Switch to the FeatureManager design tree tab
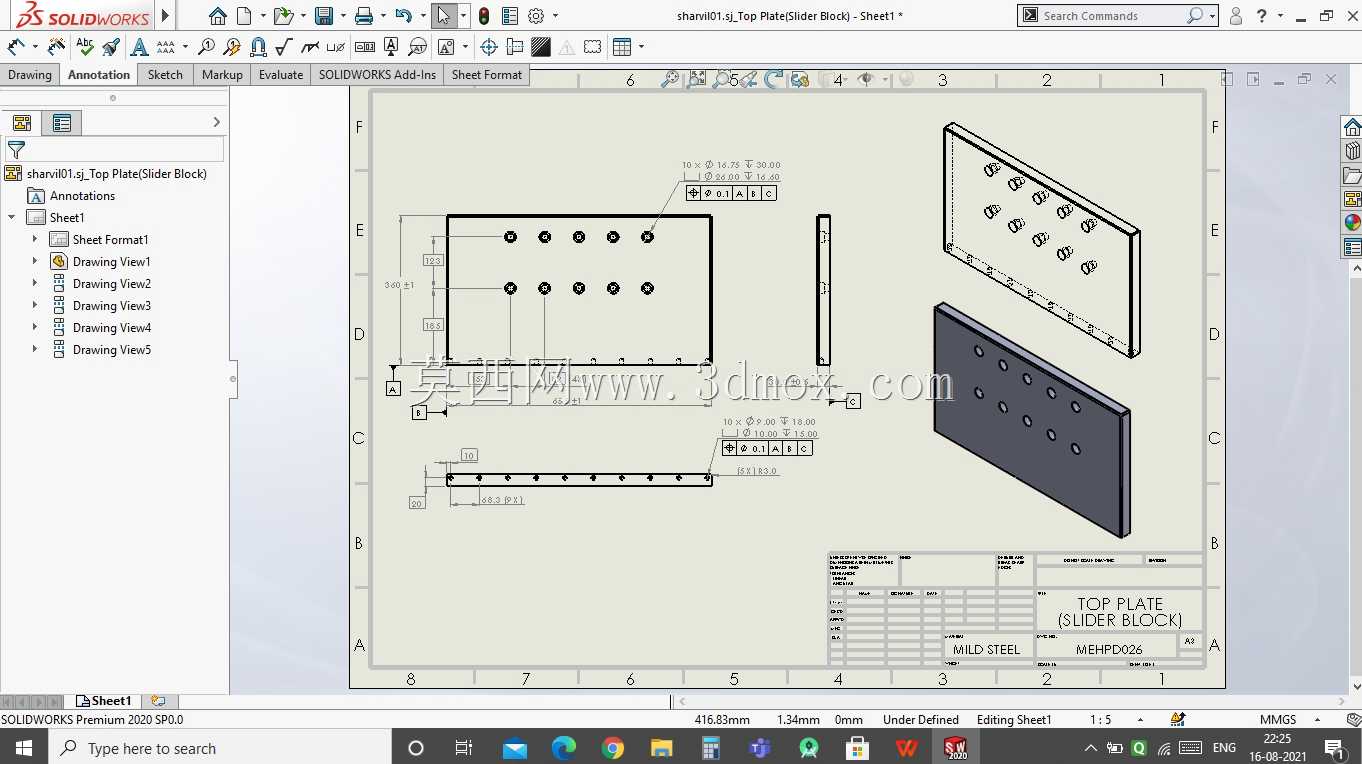The height and width of the screenshot is (764, 1362). [x=22, y=123]
